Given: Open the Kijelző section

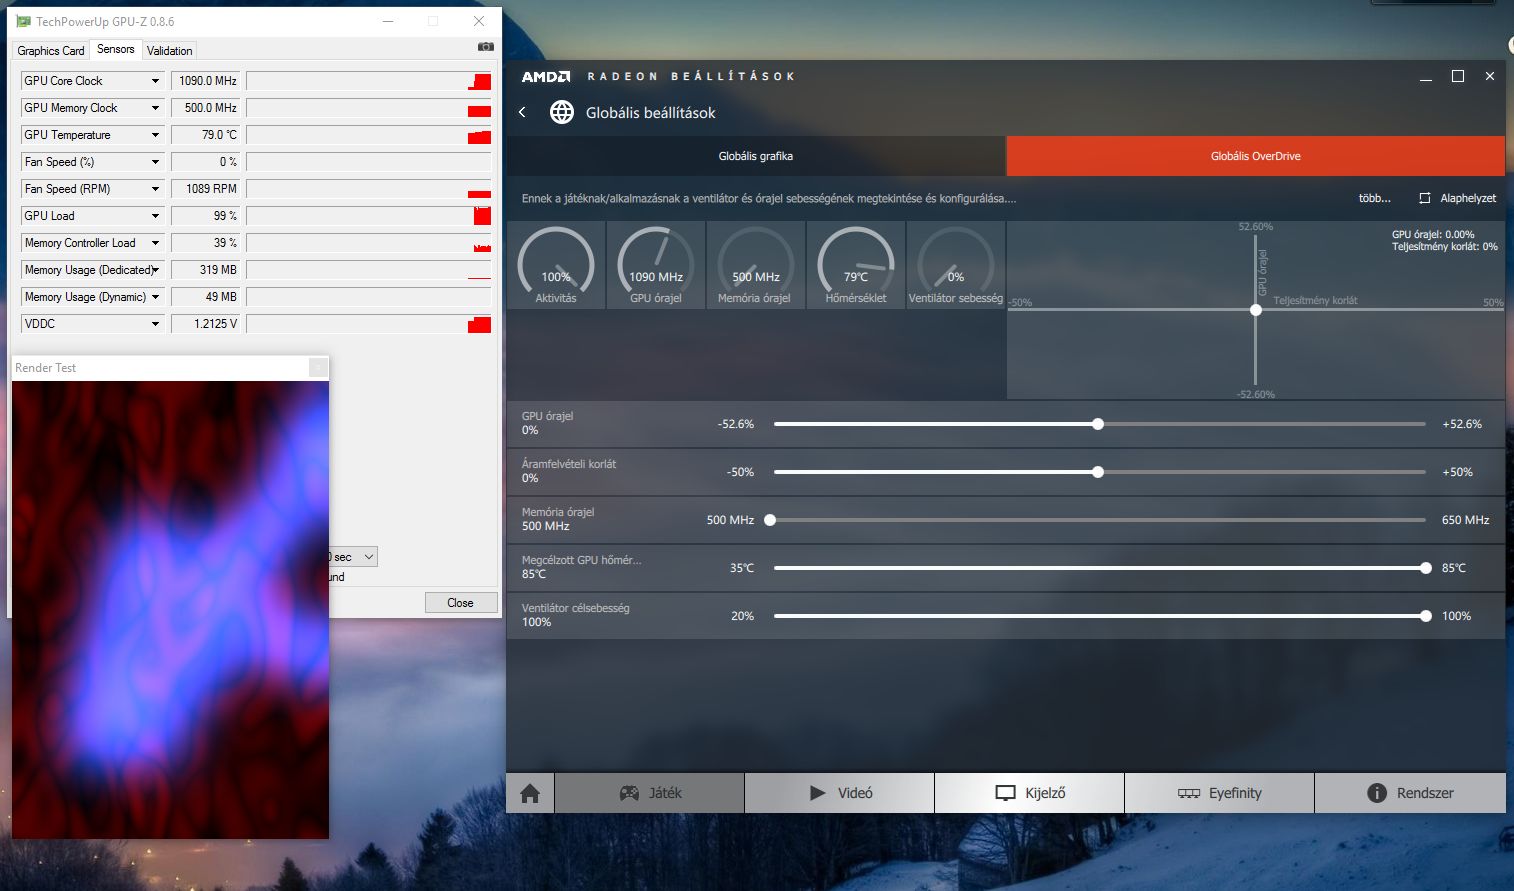Looking at the screenshot, I should click(1030, 793).
